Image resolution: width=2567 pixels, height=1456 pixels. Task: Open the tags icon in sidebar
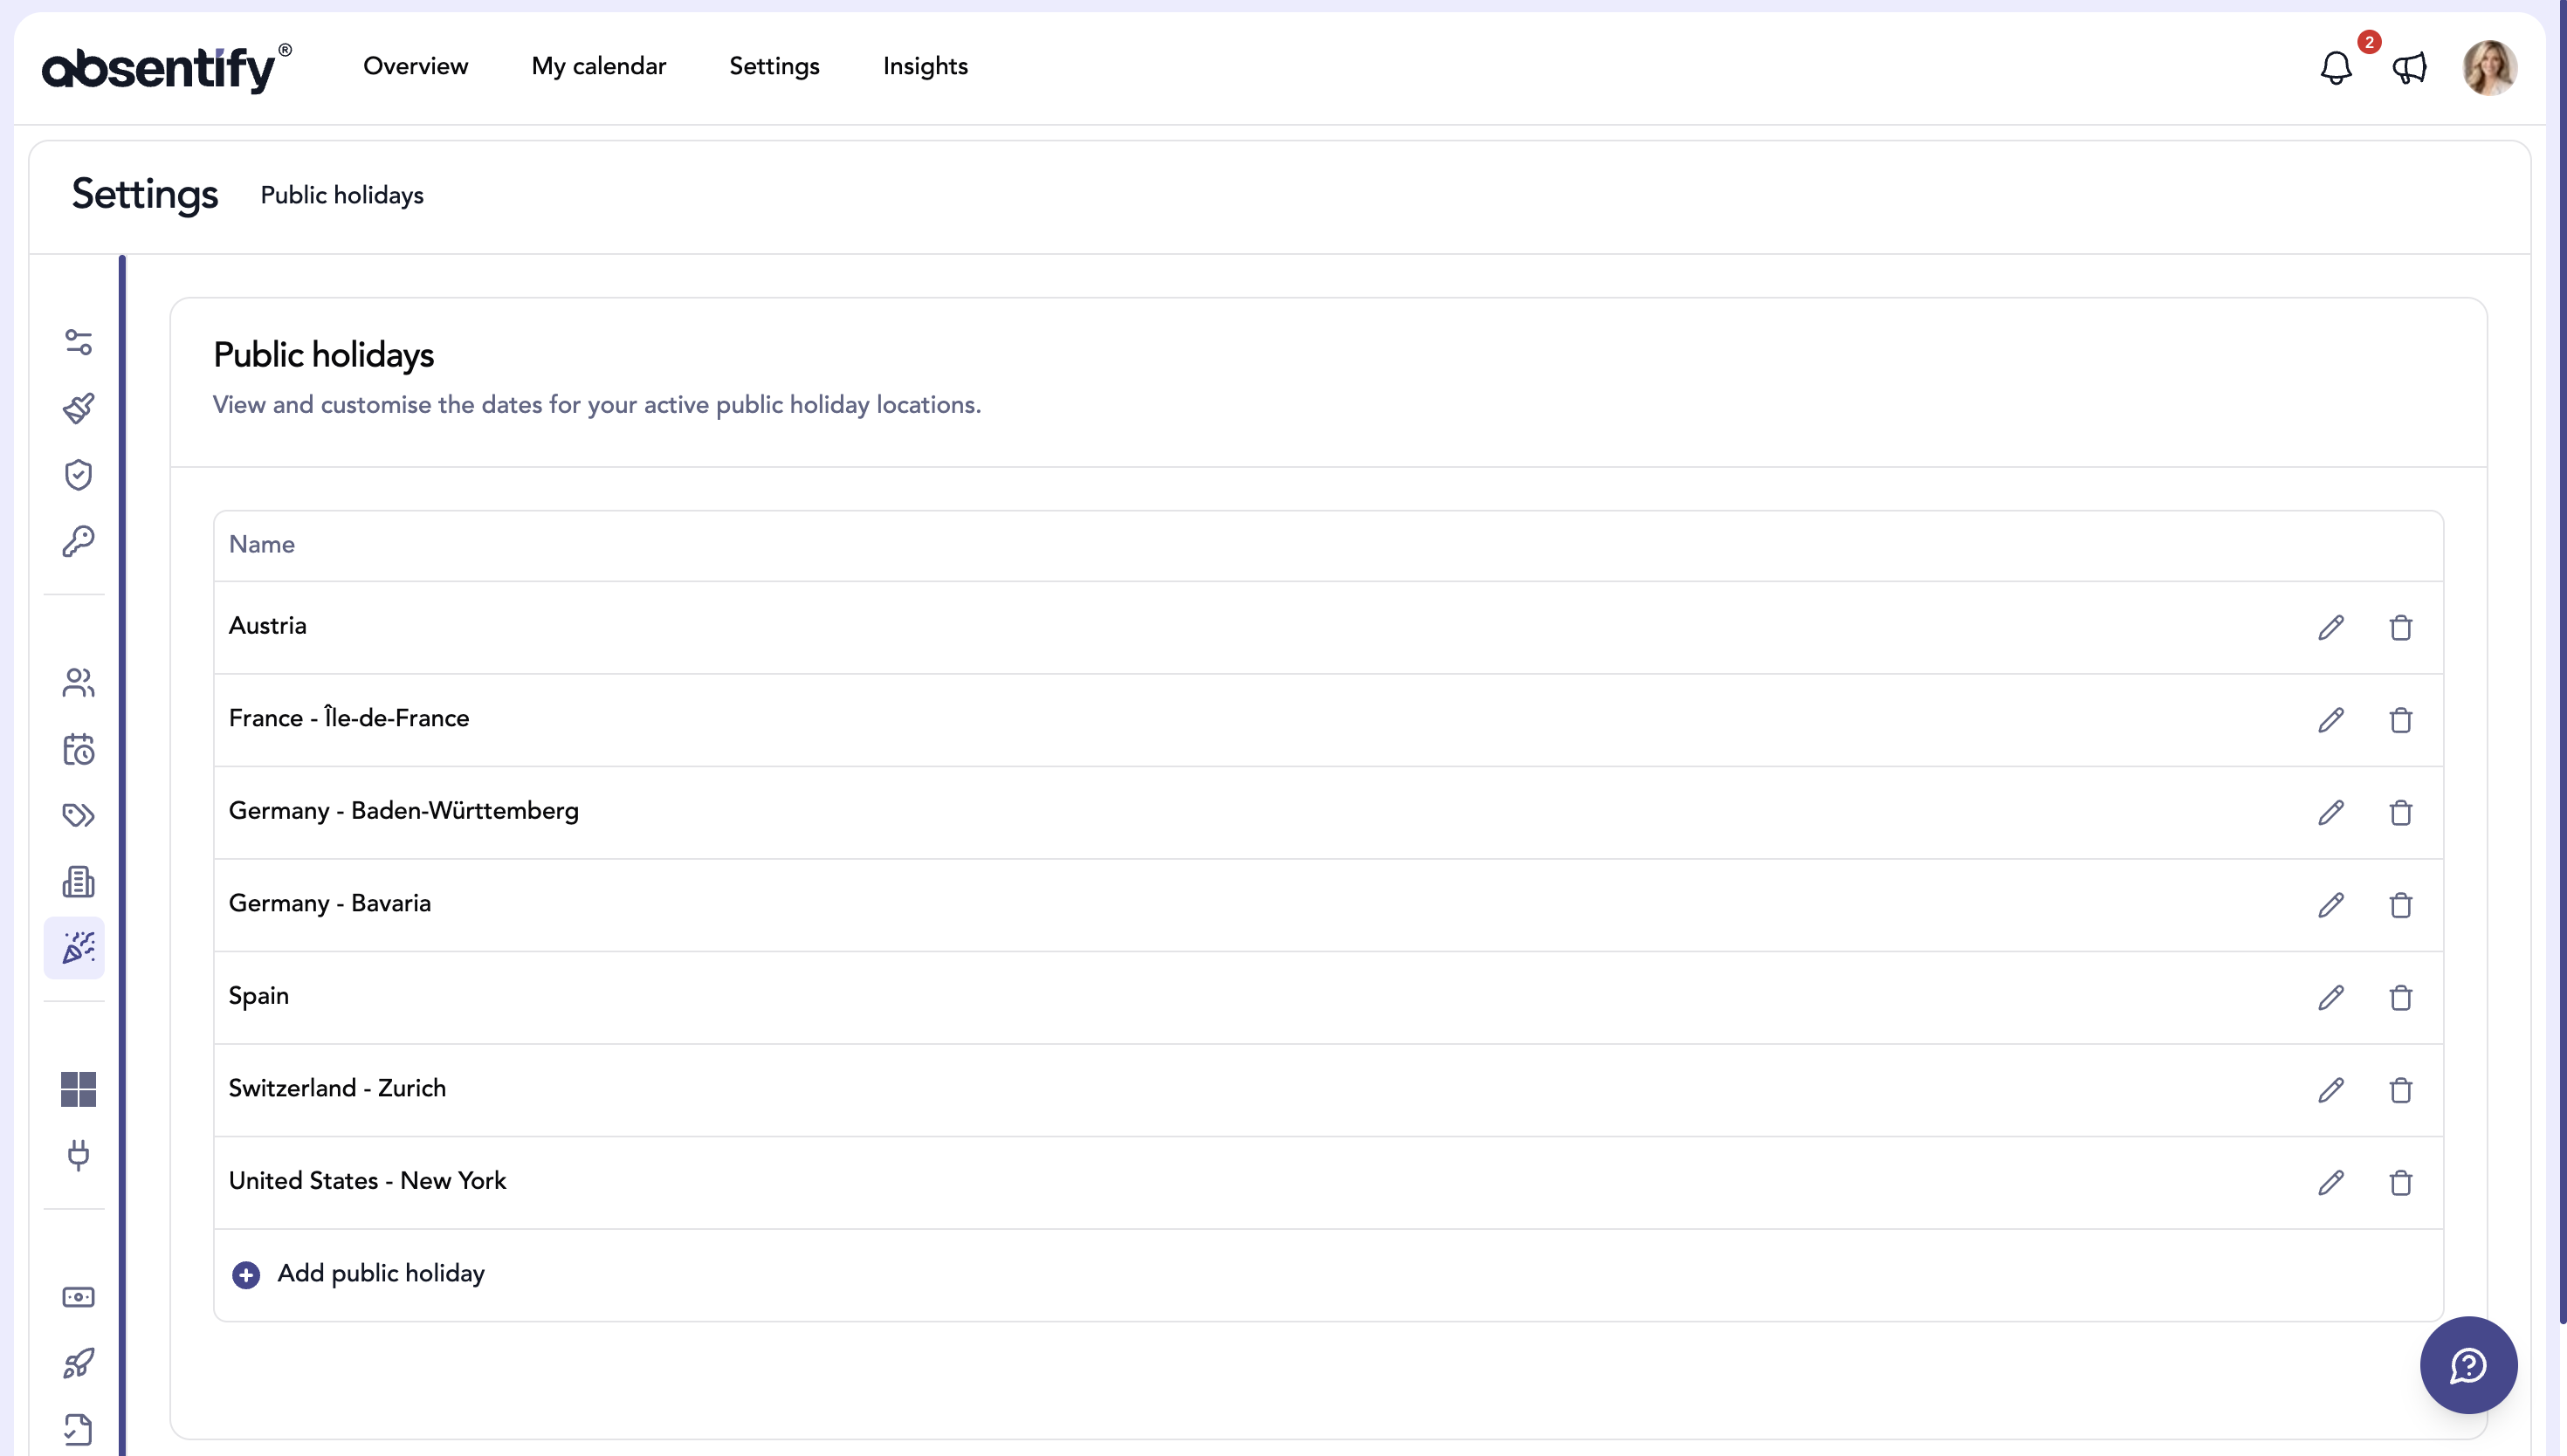point(78,815)
